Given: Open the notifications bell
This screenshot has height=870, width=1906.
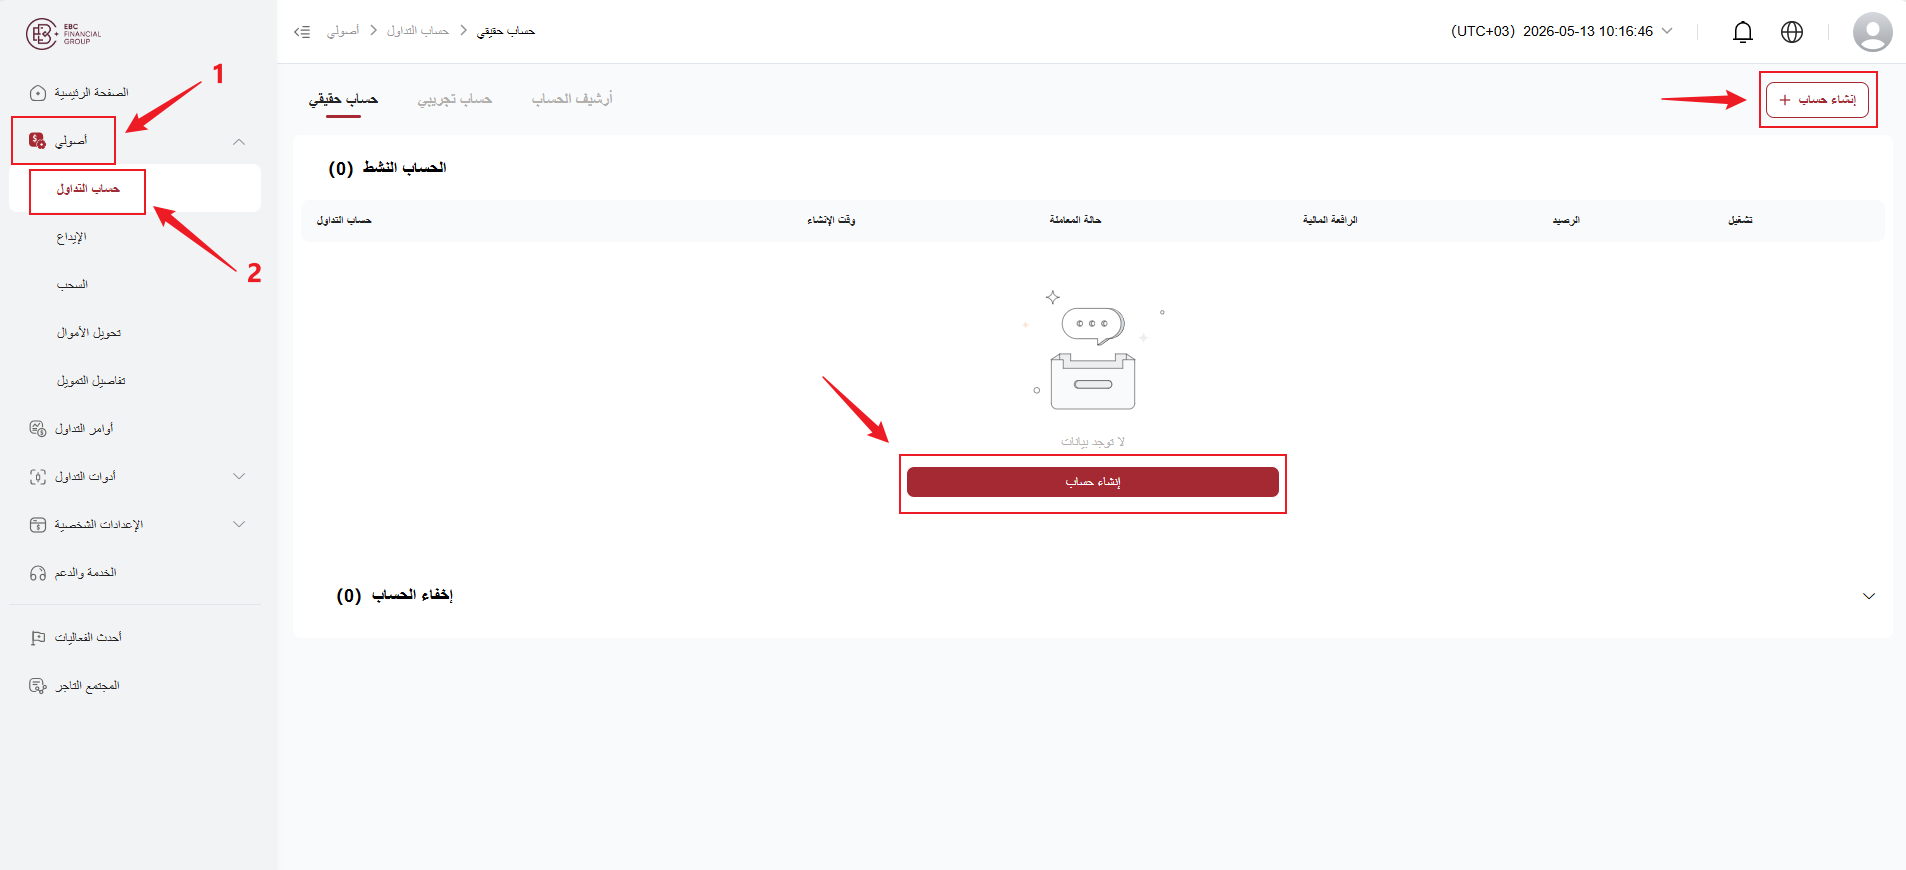Looking at the screenshot, I should pyautogui.click(x=1742, y=32).
